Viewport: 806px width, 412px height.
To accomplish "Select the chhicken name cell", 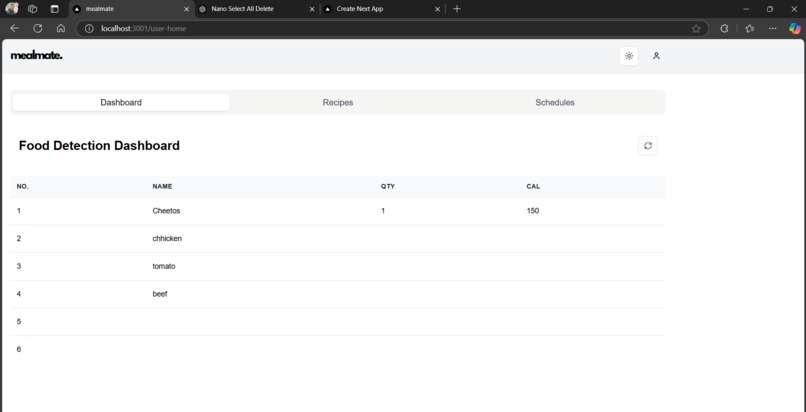I will coord(167,238).
